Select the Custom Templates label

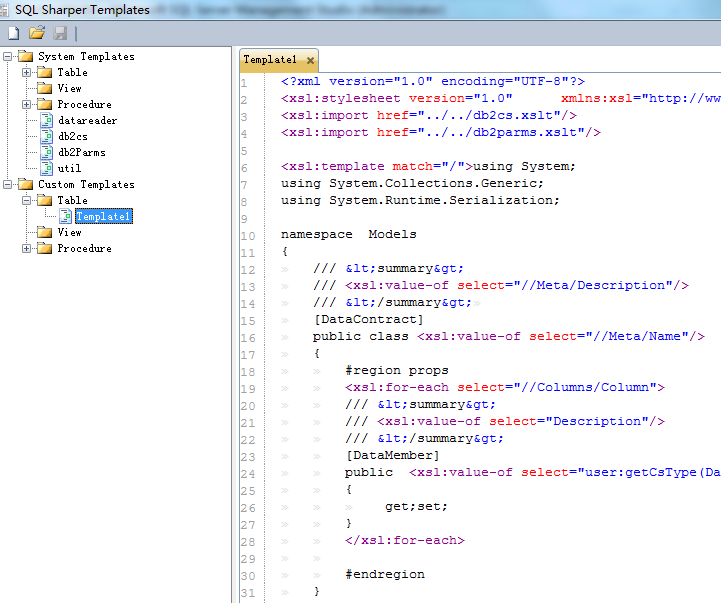click(86, 184)
